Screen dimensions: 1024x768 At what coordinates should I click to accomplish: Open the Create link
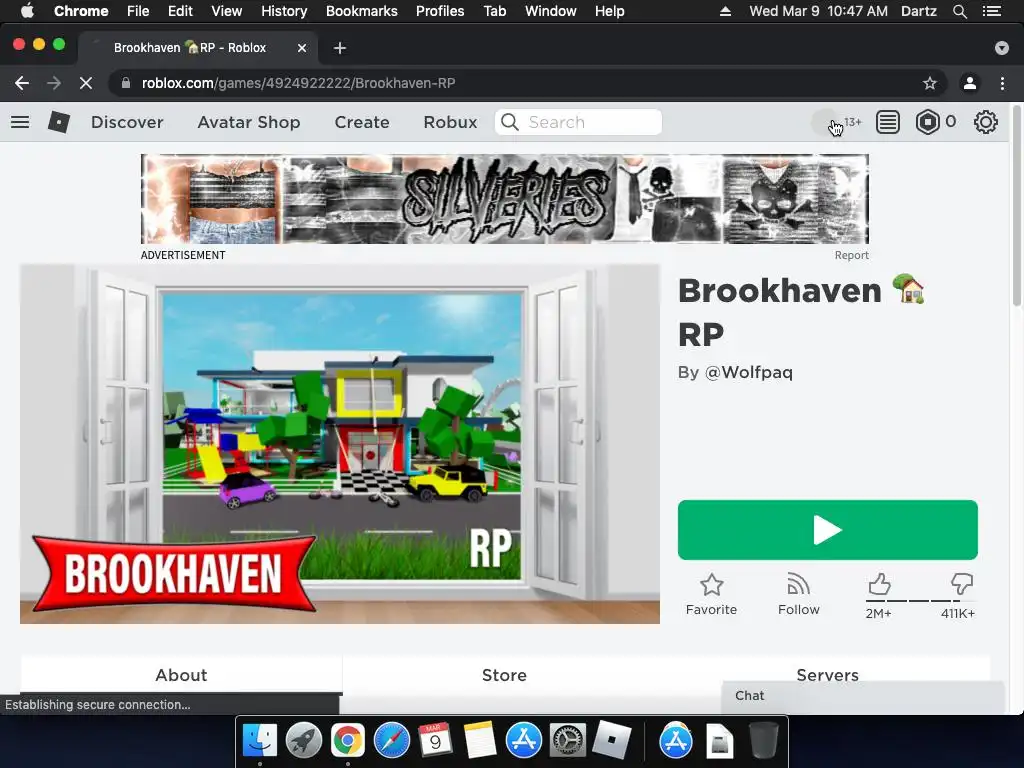pos(362,122)
